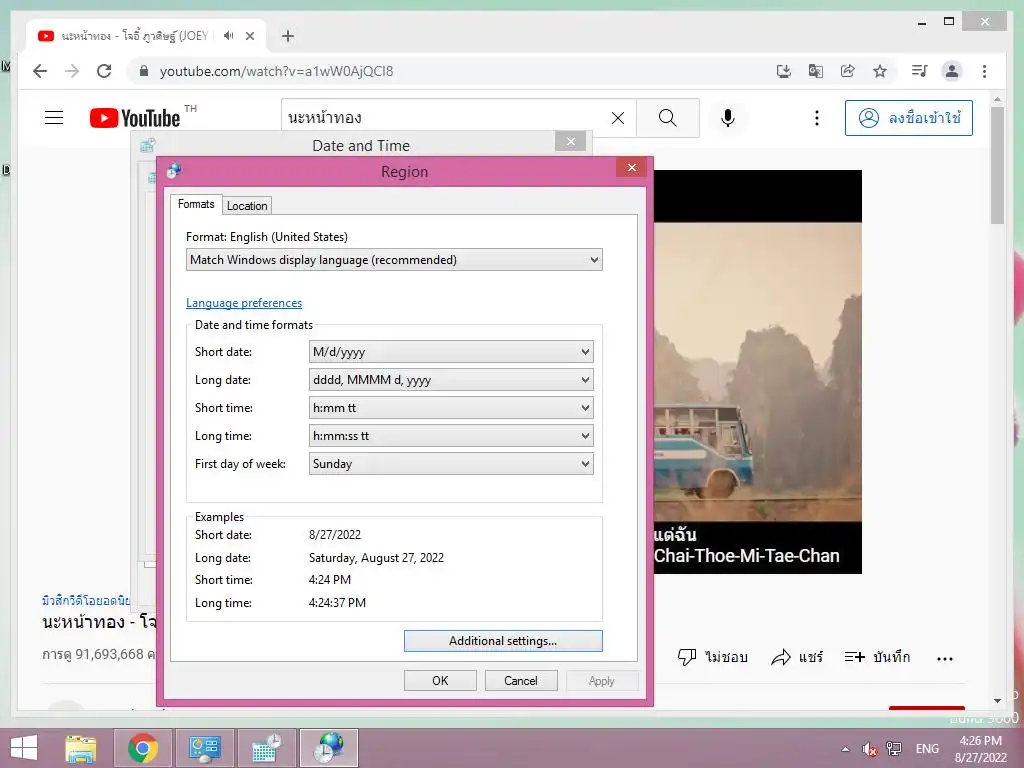The height and width of the screenshot is (768, 1024).
Task: Open media controls icon in Chrome
Action: point(920,71)
